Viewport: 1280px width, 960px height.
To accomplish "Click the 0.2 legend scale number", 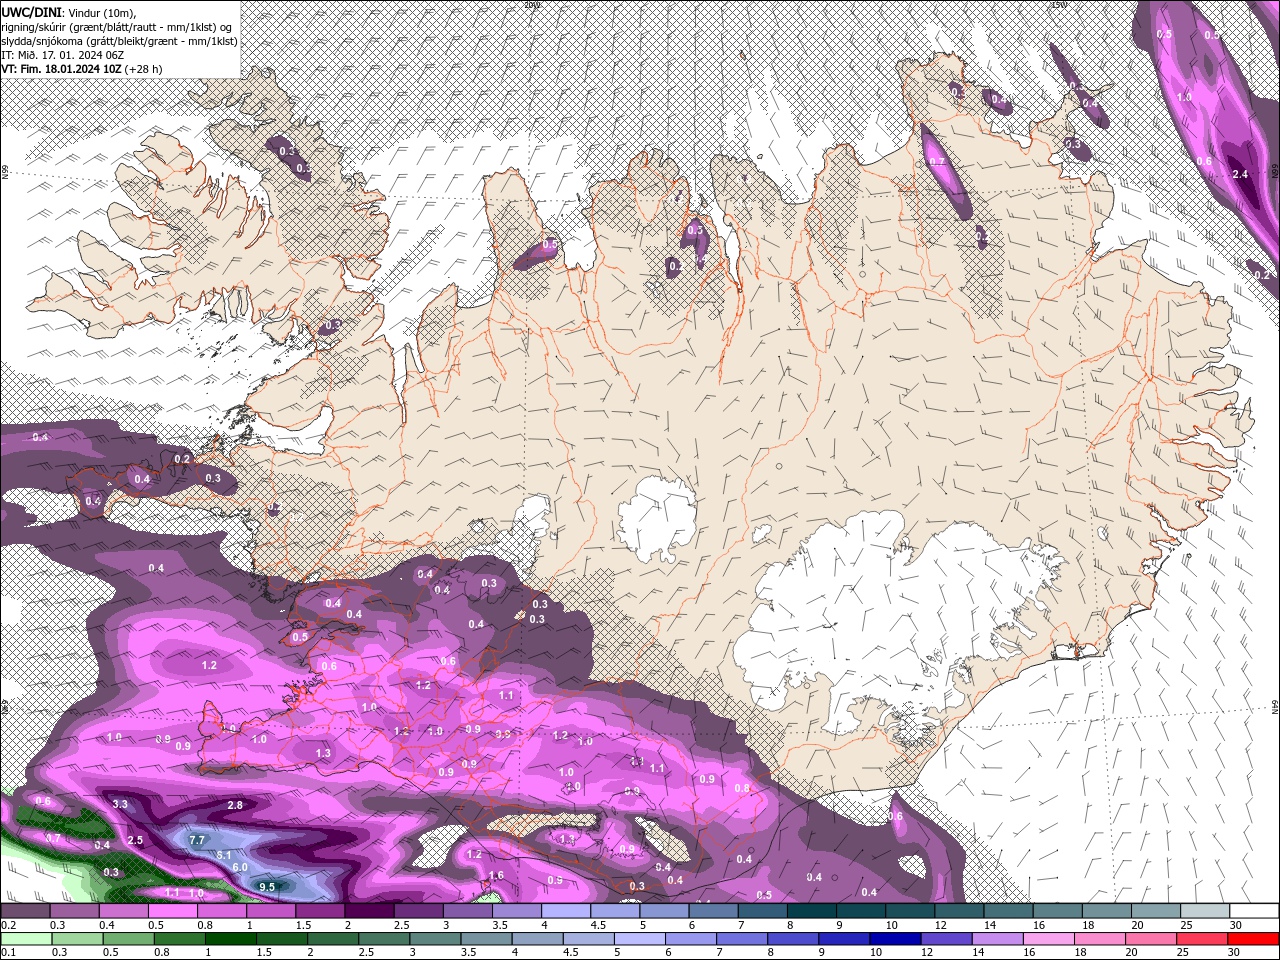I will [8, 925].
